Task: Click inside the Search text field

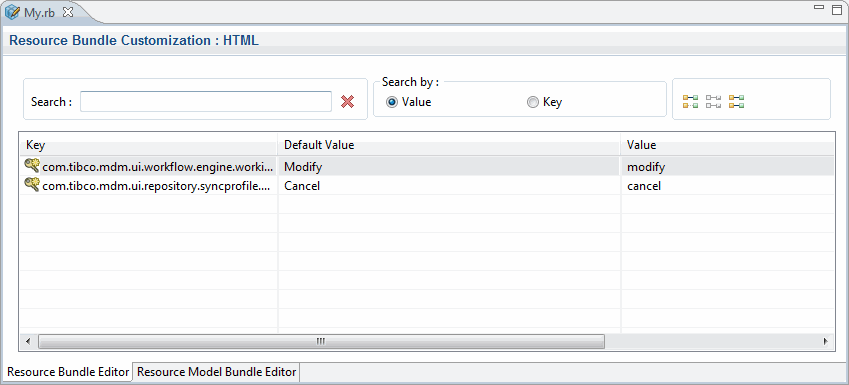Action: pyautogui.click(x=206, y=101)
